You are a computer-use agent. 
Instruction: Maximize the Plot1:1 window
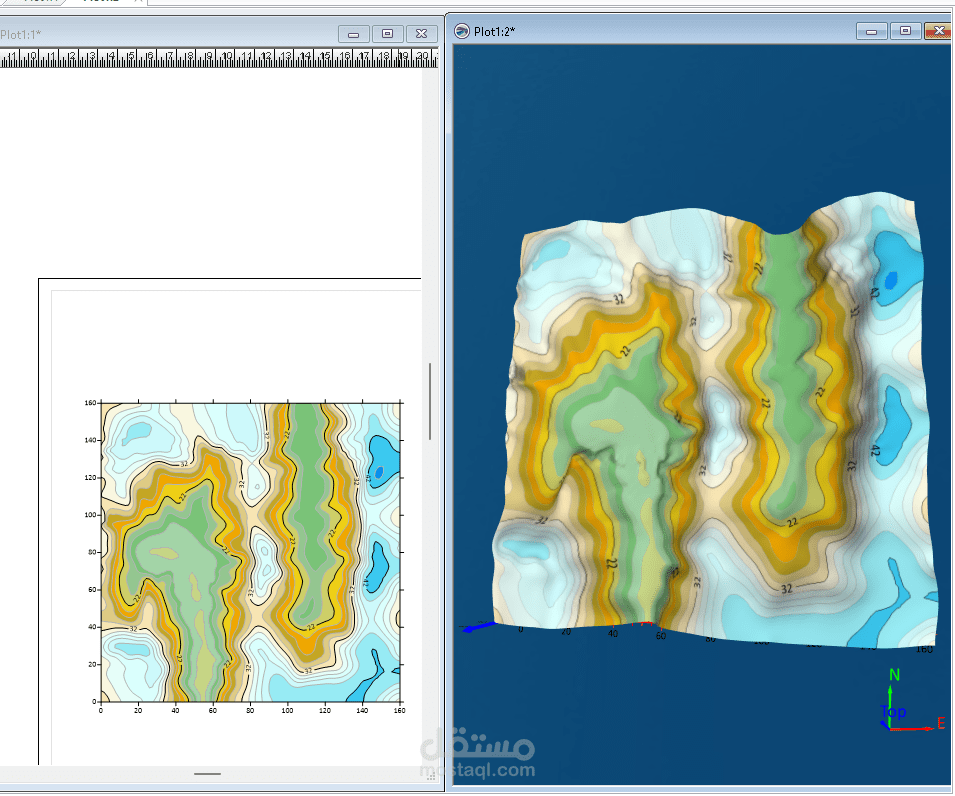point(387,34)
